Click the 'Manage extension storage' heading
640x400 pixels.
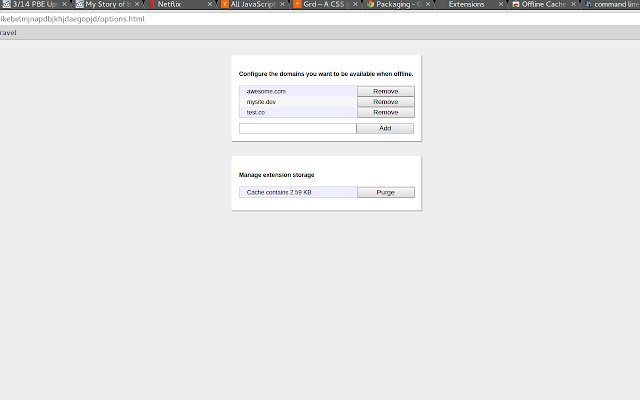pos(276,175)
